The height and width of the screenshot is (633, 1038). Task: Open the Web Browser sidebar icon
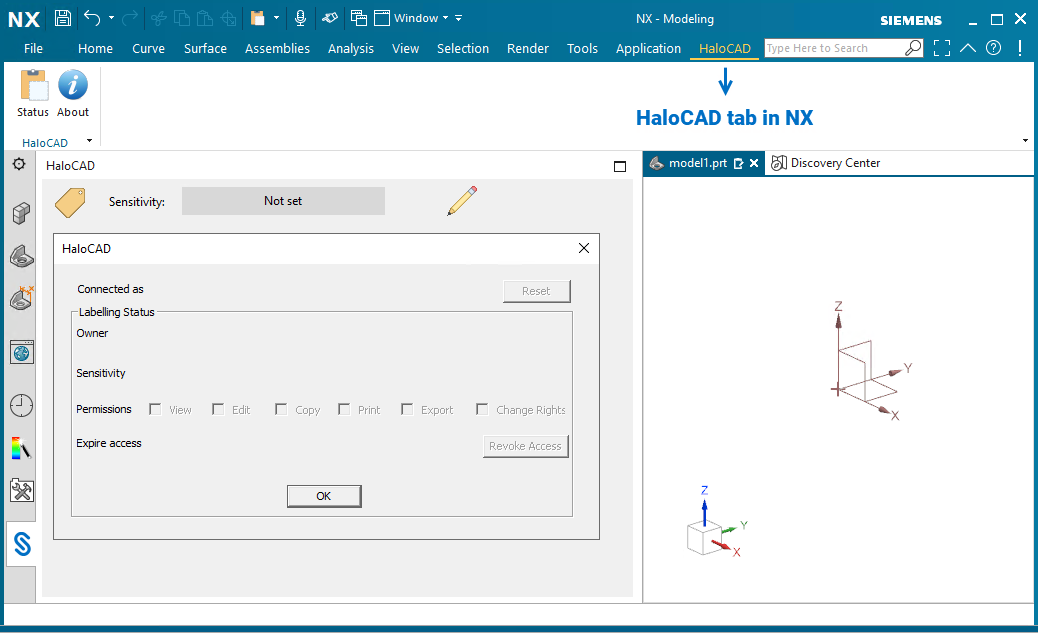point(21,351)
